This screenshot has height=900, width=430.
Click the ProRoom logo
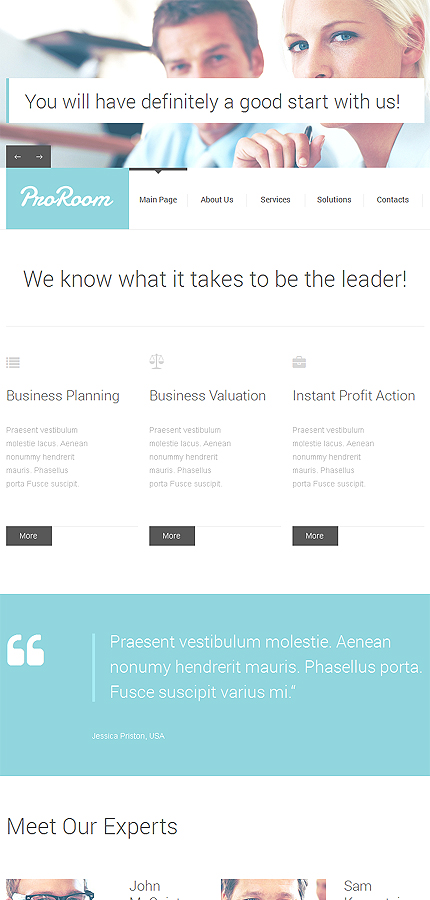point(67,199)
